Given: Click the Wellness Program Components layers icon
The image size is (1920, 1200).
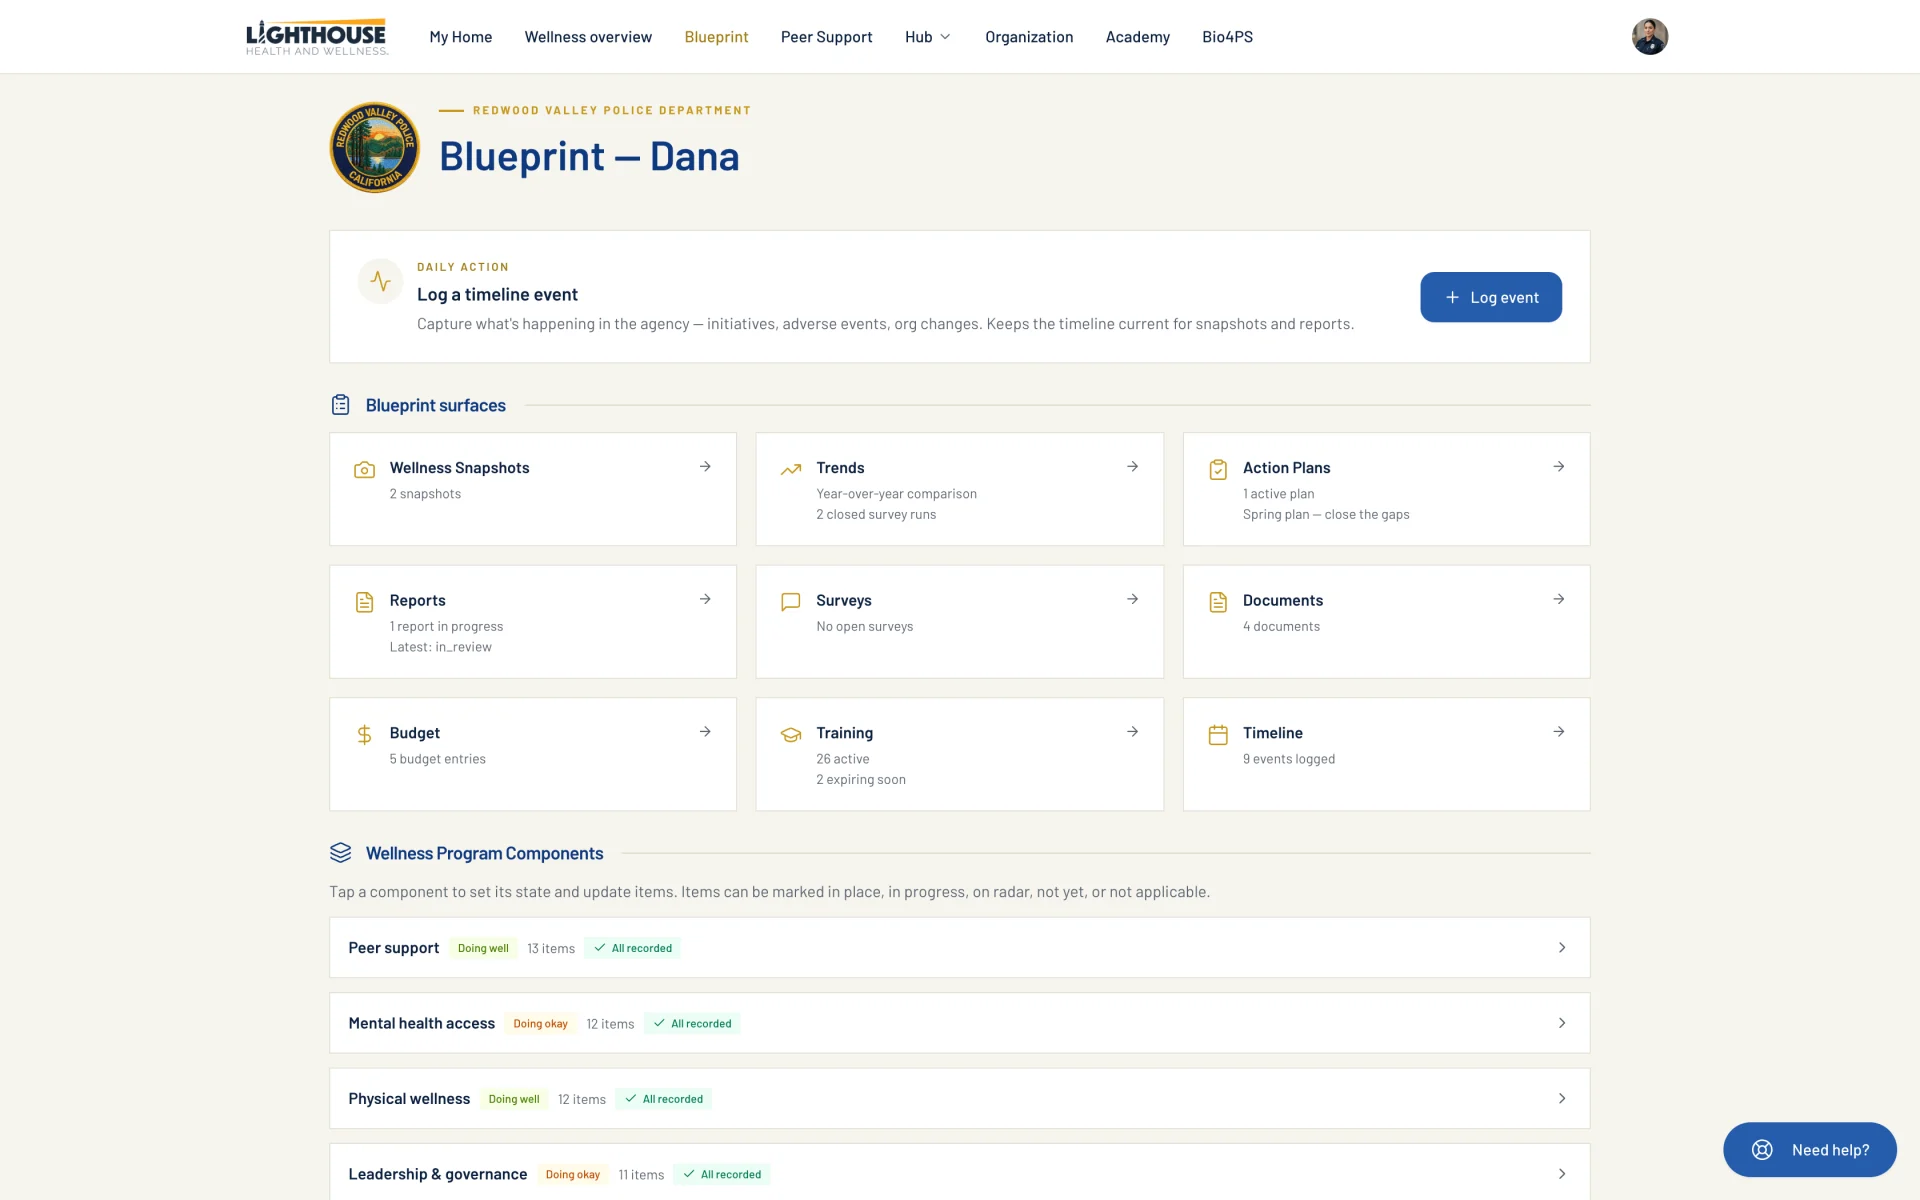Looking at the screenshot, I should [341, 853].
